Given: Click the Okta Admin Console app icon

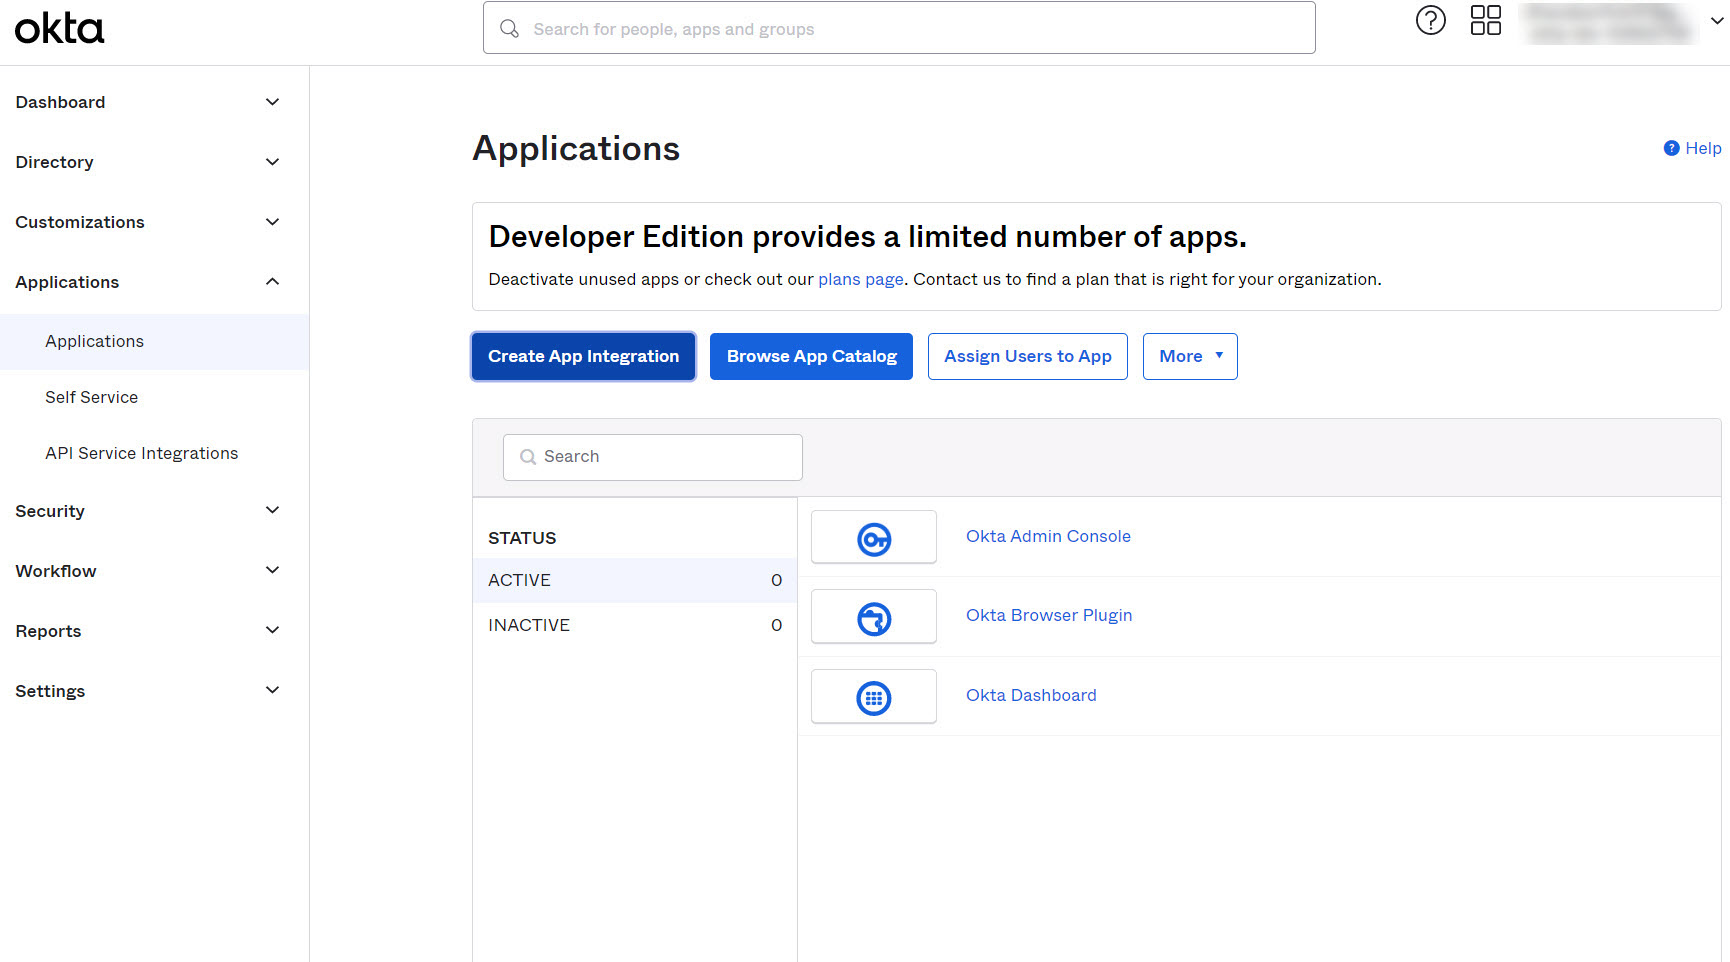Looking at the screenshot, I should (873, 538).
